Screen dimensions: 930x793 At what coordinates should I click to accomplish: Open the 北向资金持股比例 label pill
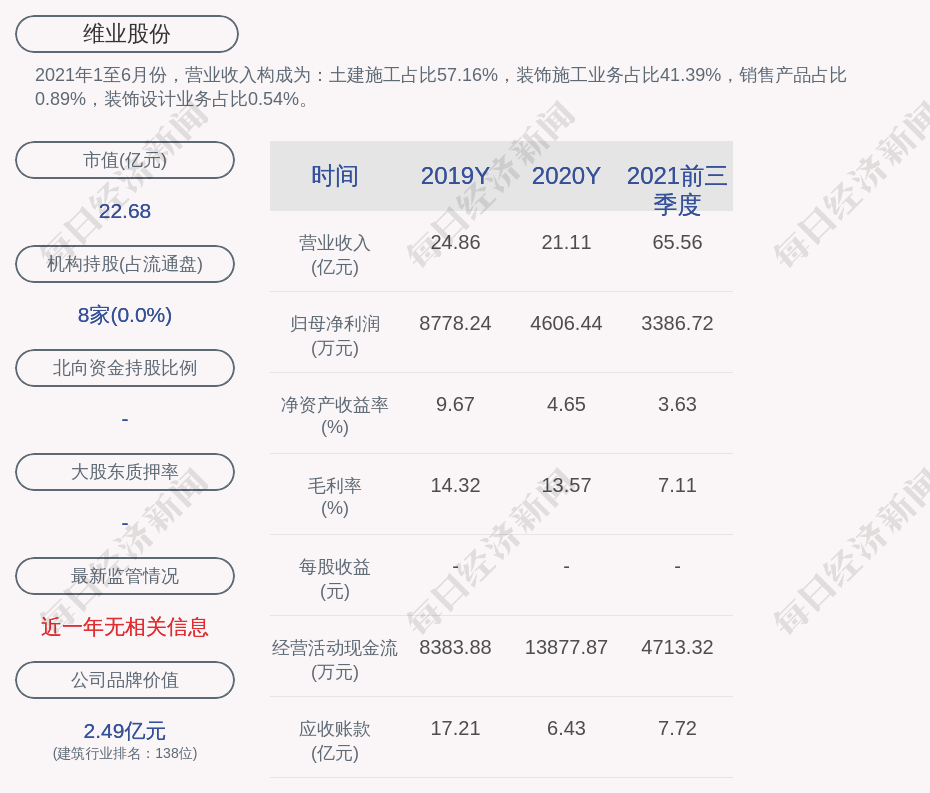[x=125, y=368]
